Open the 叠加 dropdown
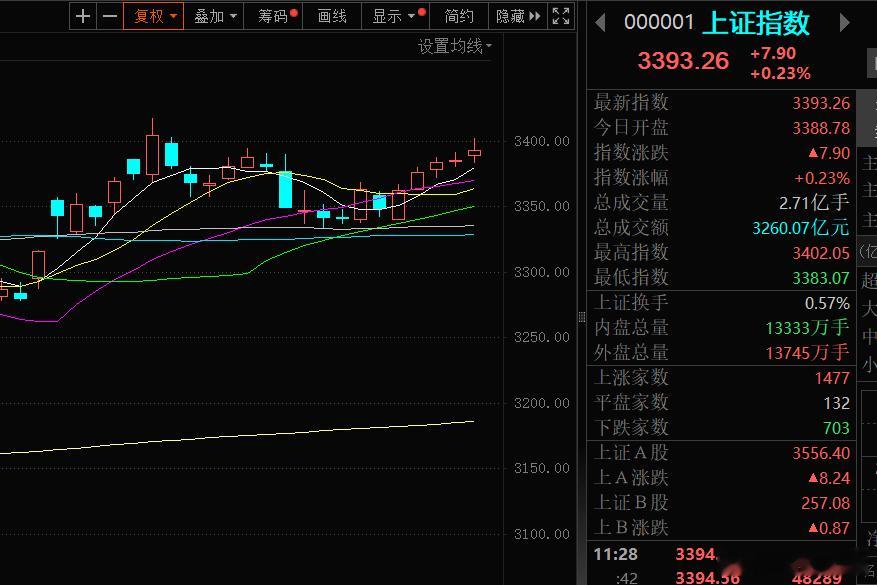The width and height of the screenshot is (877, 585). click(x=215, y=16)
